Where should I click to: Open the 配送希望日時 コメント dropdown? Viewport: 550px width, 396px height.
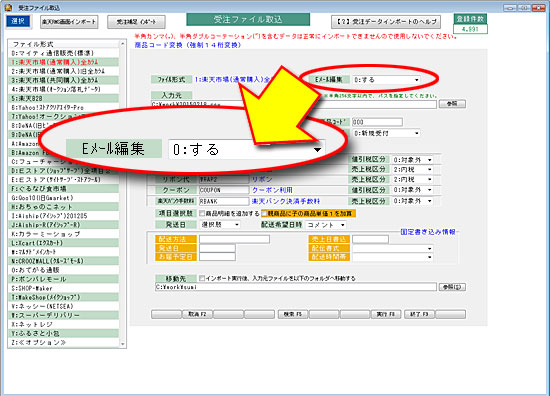click(326, 225)
